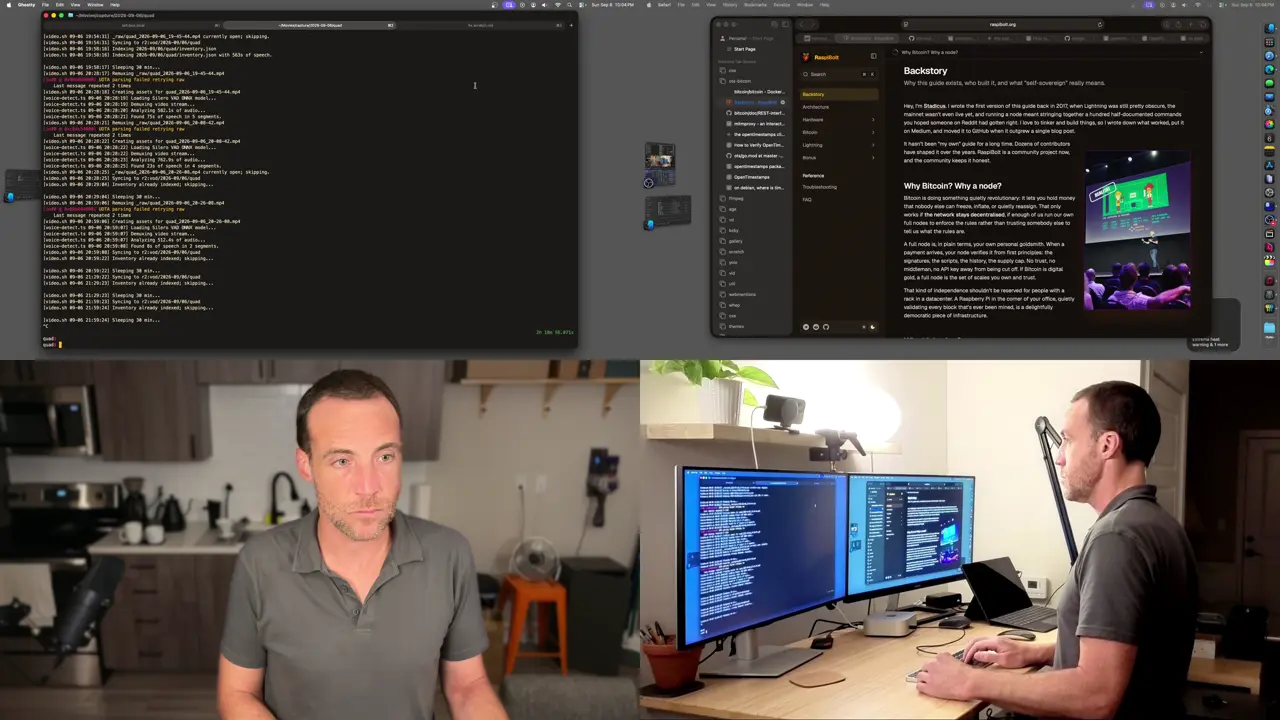Open the Safari share icon

pos(1178,24)
